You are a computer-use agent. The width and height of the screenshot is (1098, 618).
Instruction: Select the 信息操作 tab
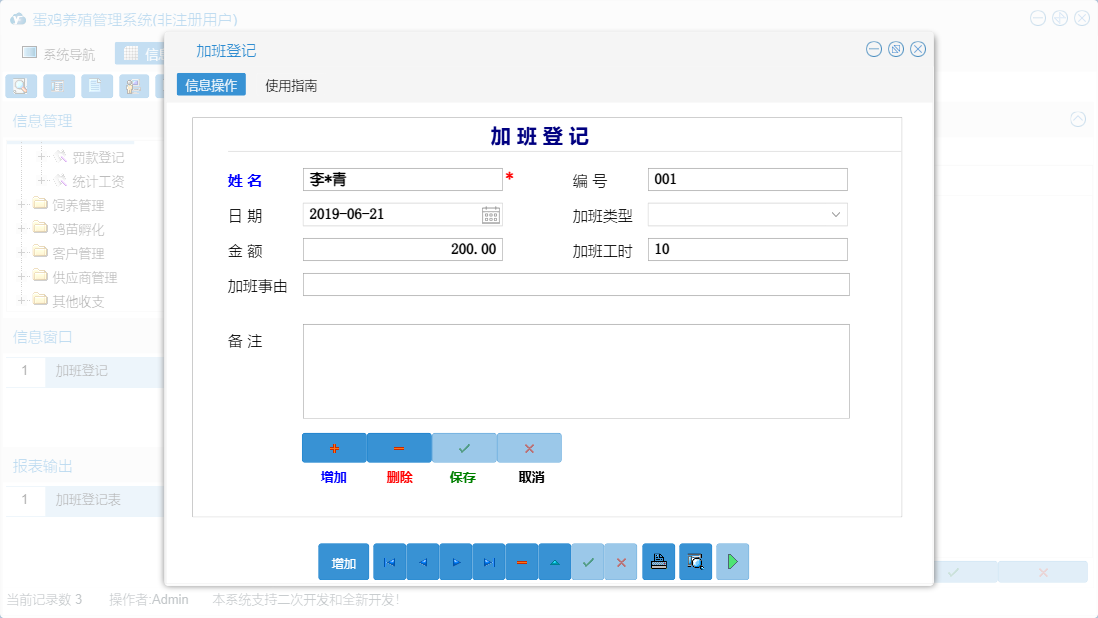click(x=211, y=84)
